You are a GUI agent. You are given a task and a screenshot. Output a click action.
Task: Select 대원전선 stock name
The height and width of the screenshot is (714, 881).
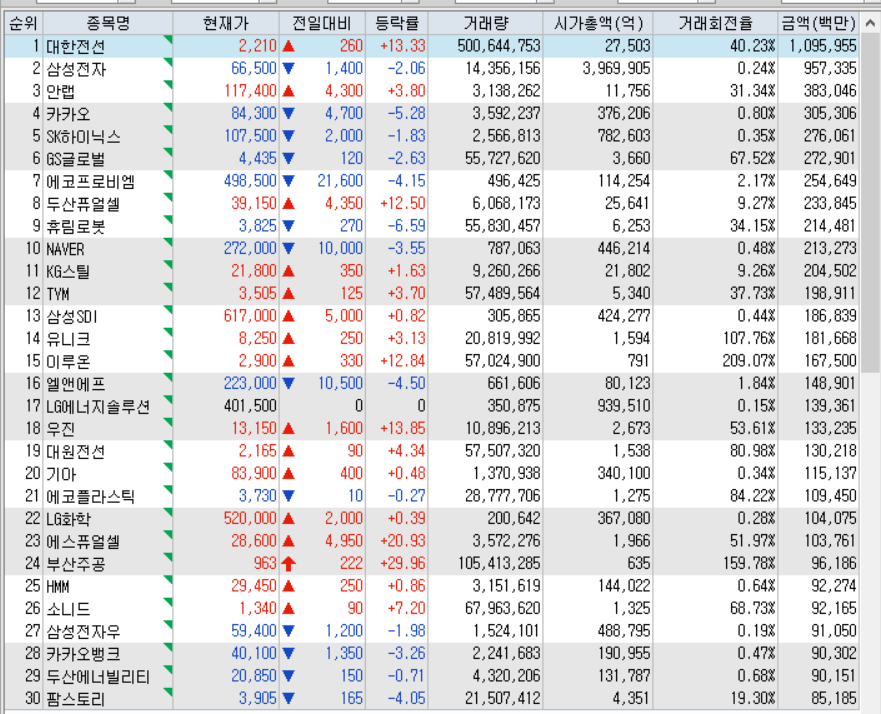pos(76,452)
